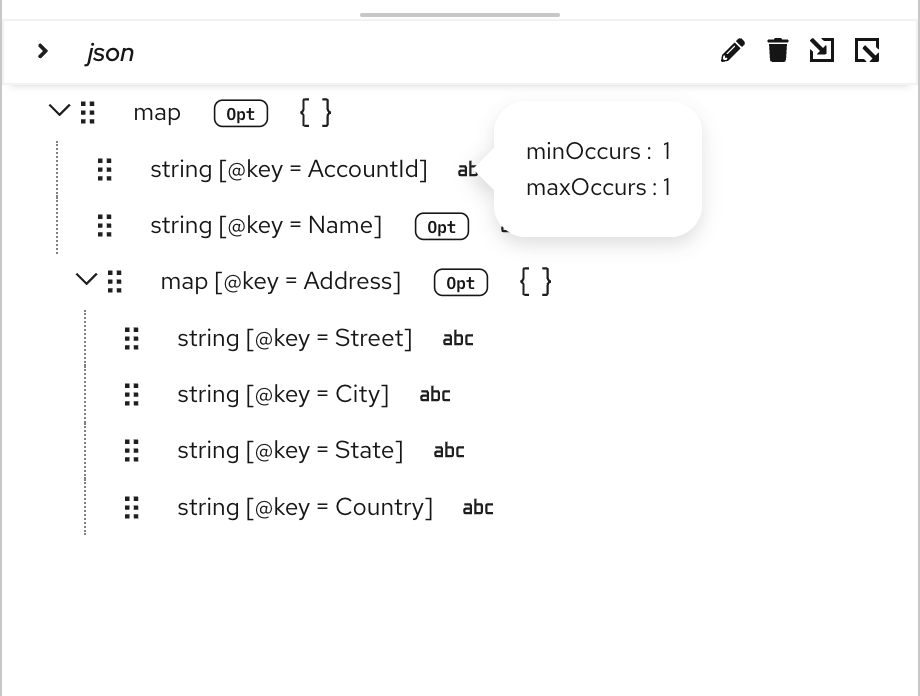Expand the json panel chevron
Viewport: 920px width, 696px height.
tap(43, 51)
